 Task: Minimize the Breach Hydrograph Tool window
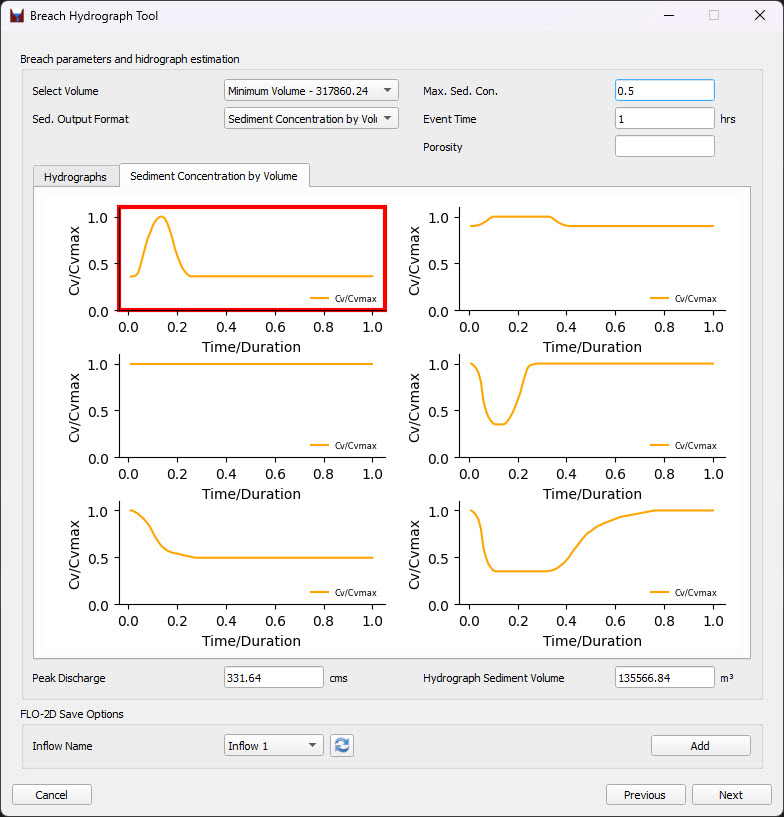coord(667,16)
